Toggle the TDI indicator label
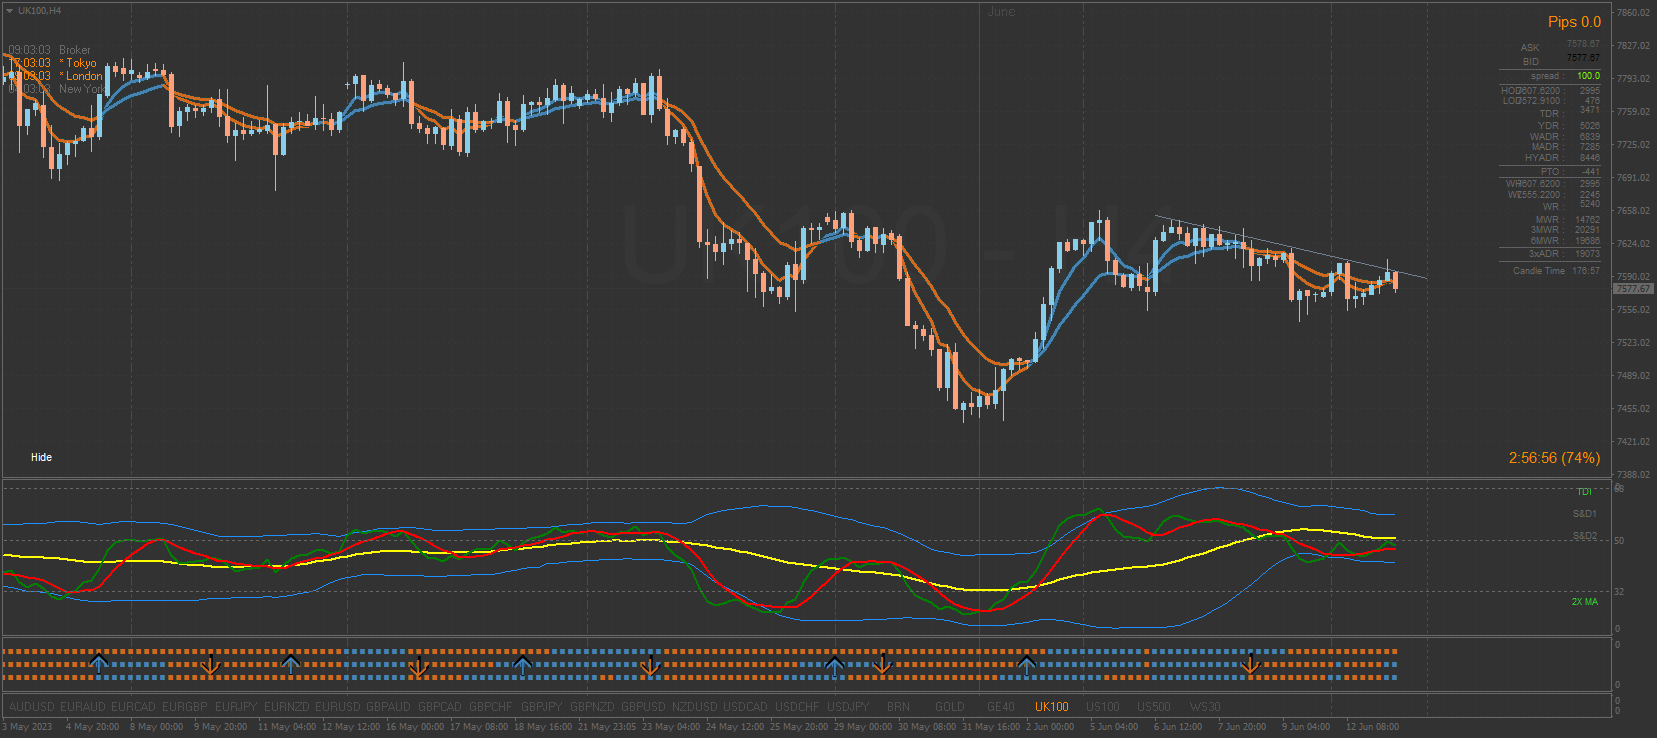 (x=1584, y=492)
